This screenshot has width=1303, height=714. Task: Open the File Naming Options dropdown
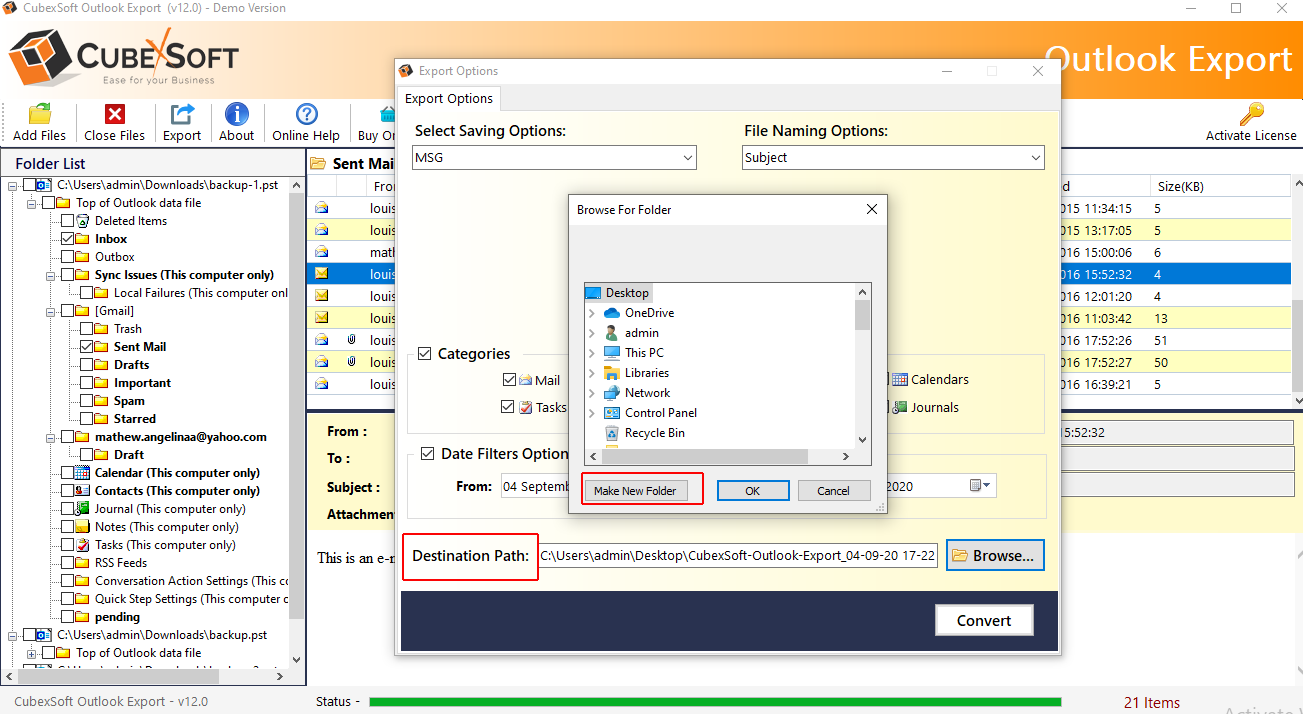(894, 158)
